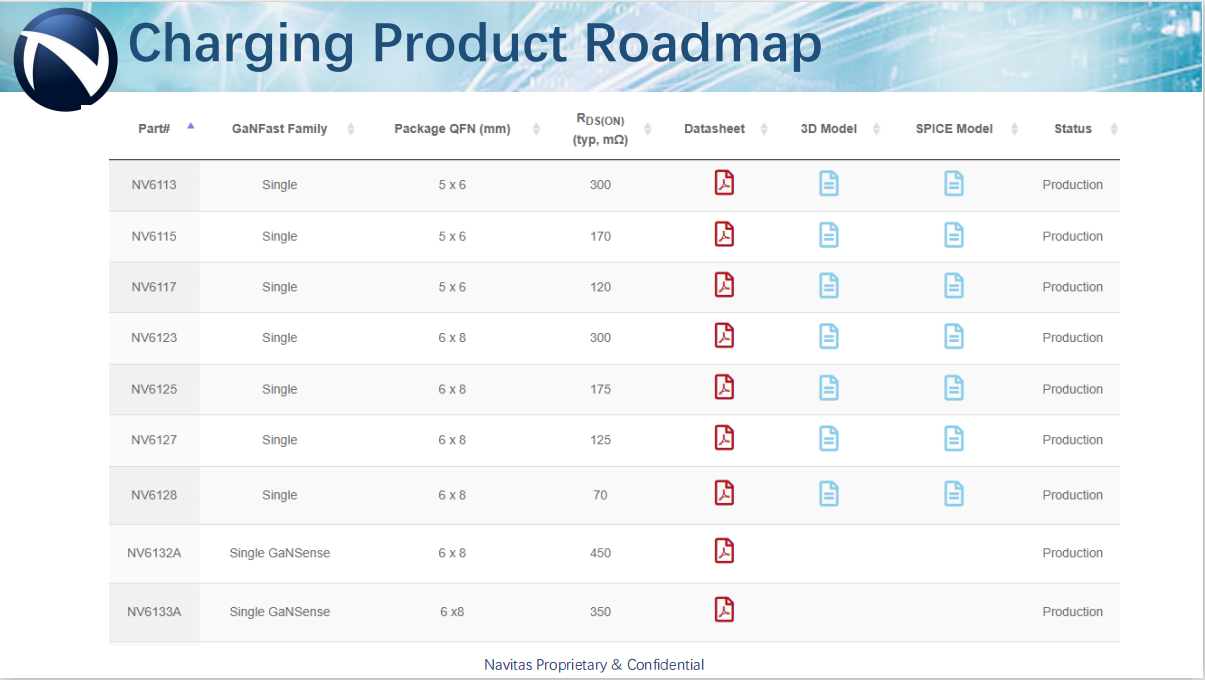Screen dimensions: 1205x680
Task: Sort by Package QFN (mm) column arrows
Action: [536, 129]
